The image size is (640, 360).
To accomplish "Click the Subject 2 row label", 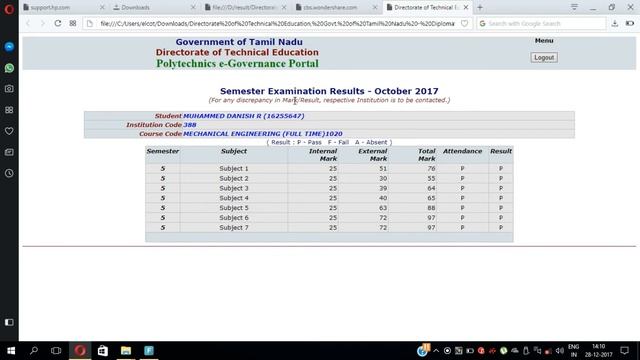I will tap(233, 178).
